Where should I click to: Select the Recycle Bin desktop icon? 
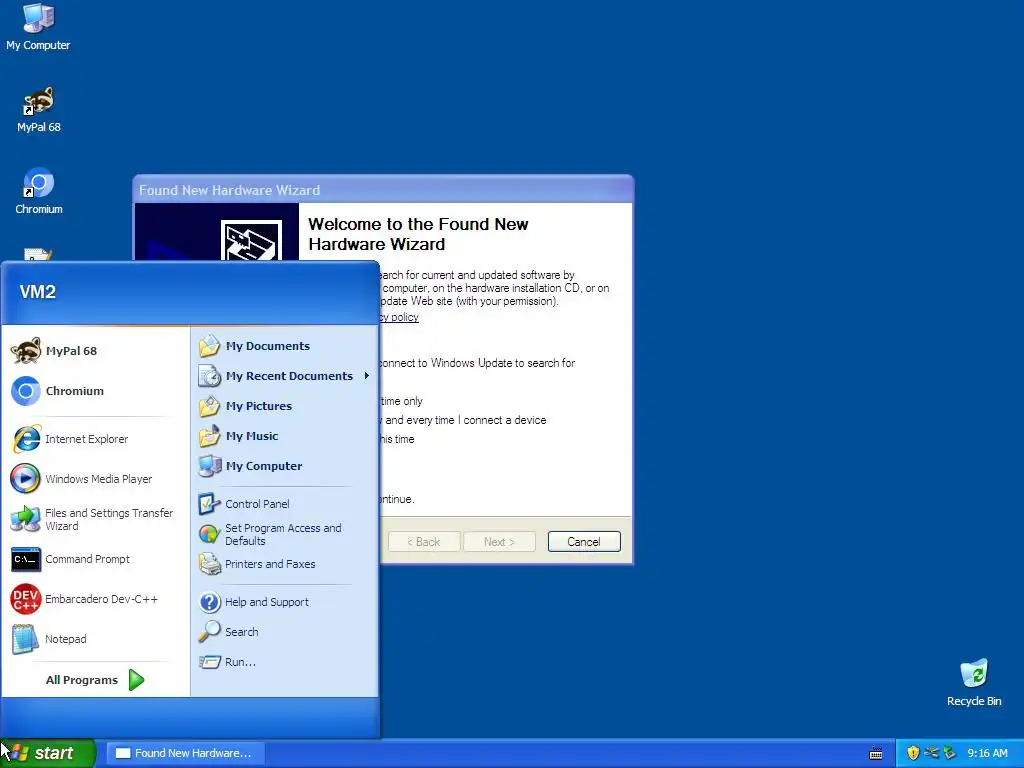974,683
